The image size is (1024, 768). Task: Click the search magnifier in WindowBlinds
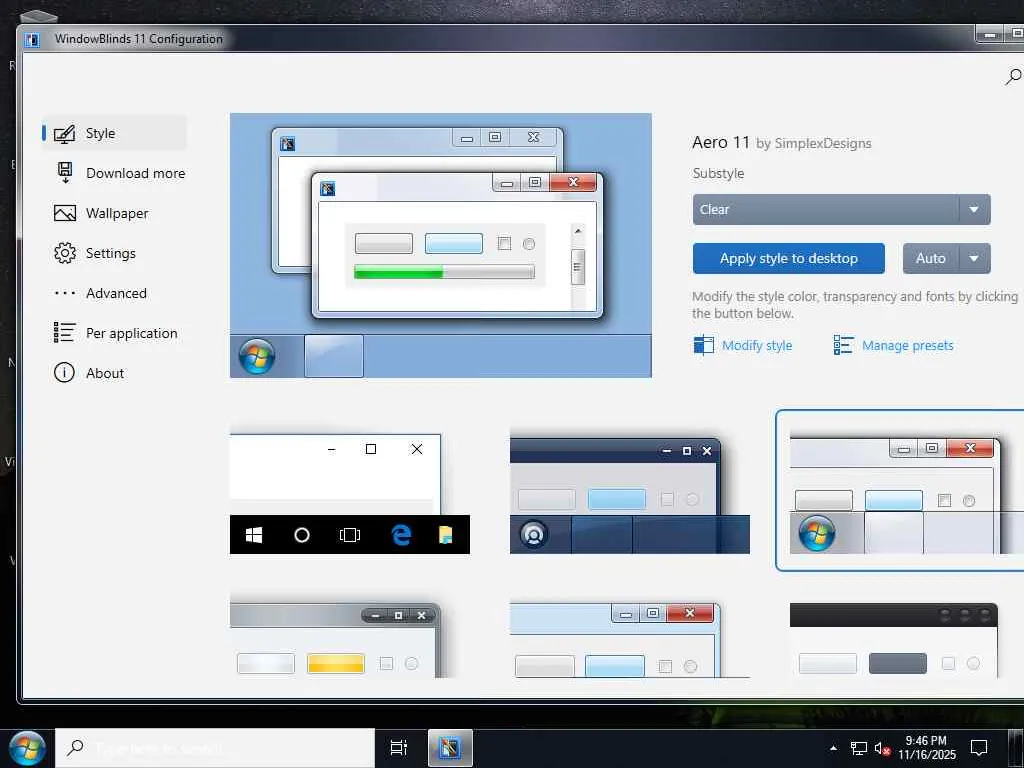(1013, 77)
